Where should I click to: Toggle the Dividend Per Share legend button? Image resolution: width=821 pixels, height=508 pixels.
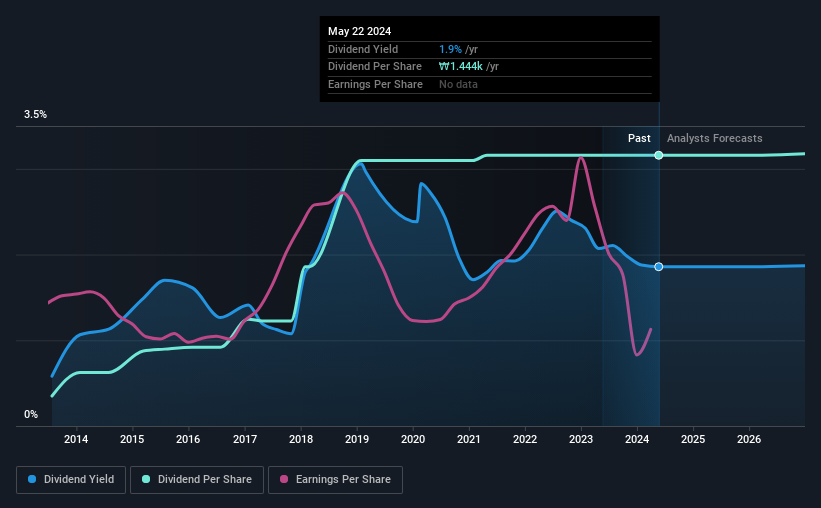(x=197, y=480)
